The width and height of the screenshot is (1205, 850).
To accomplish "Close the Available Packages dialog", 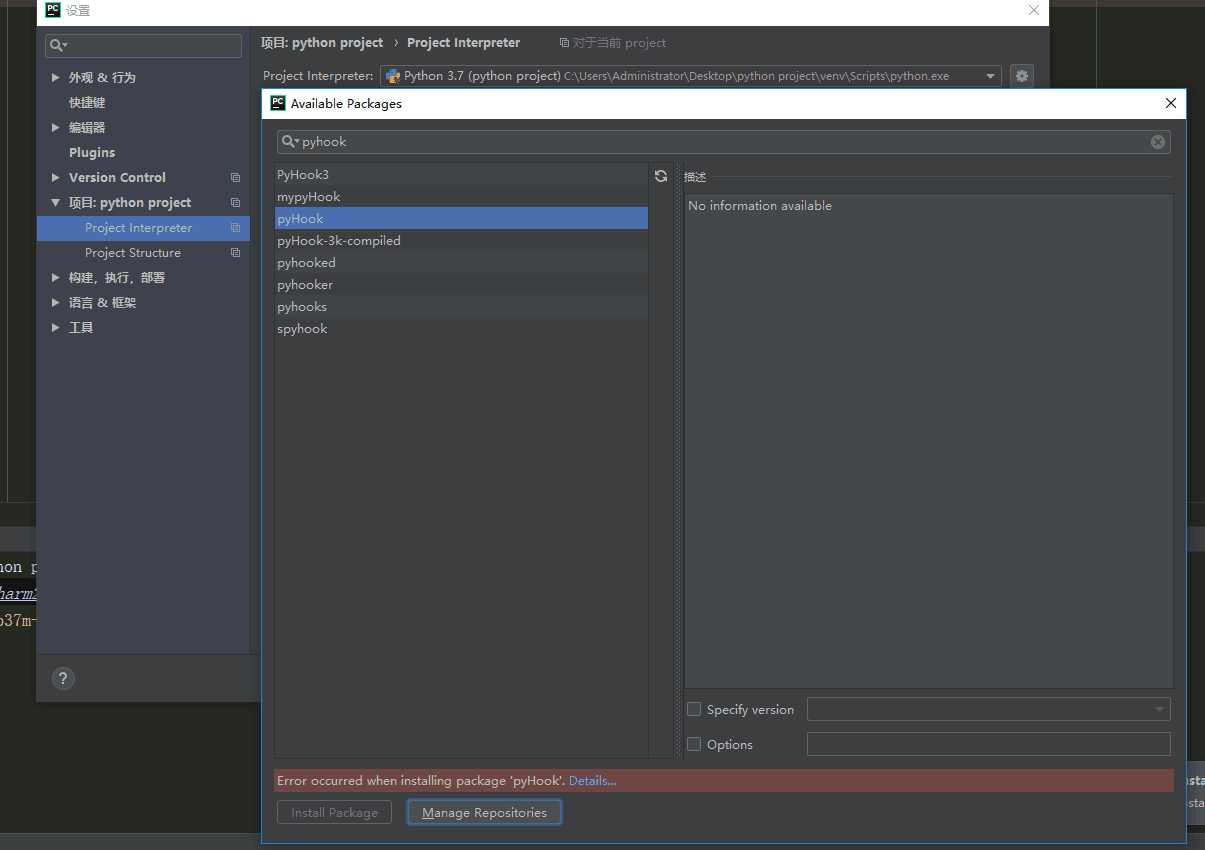I will pos(1171,103).
